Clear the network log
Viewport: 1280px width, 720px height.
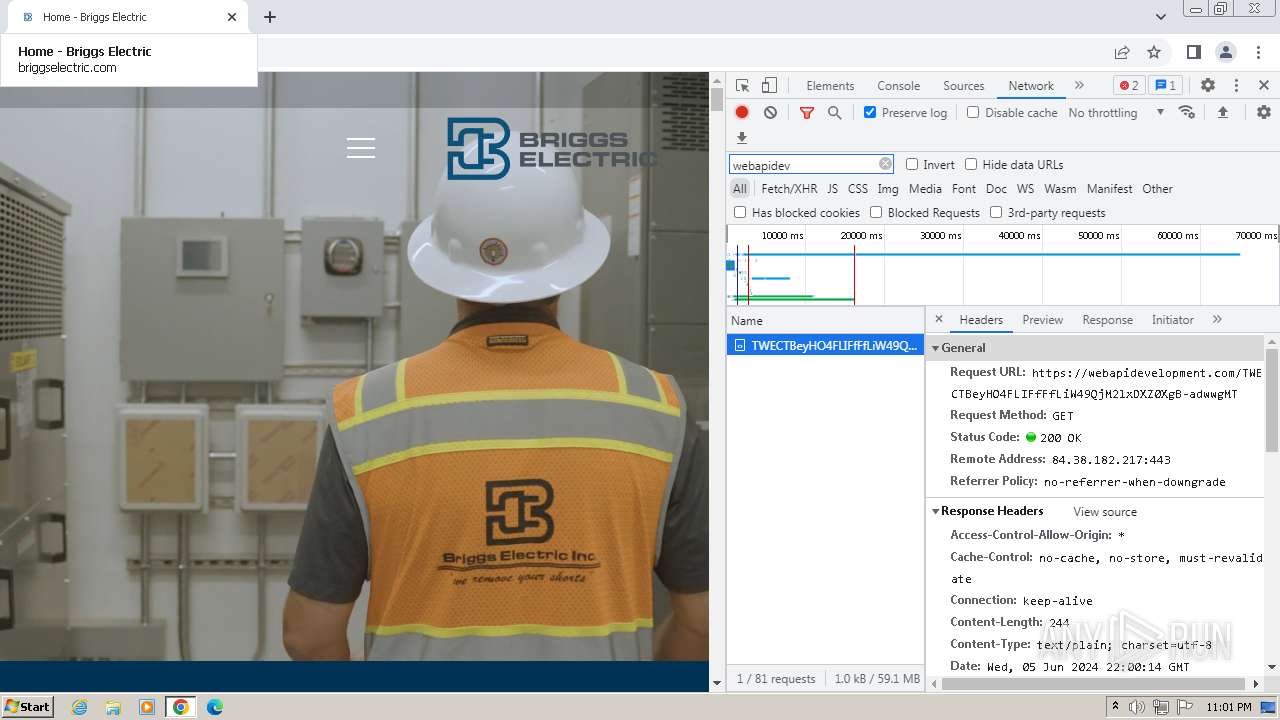pyautogui.click(x=770, y=113)
